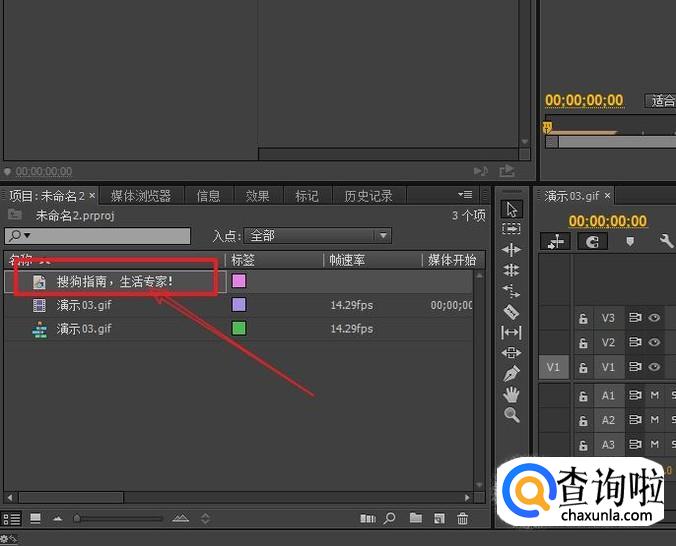This screenshot has width=676, height=546.
Task: Hide V3 track output eye
Action: coord(654,318)
